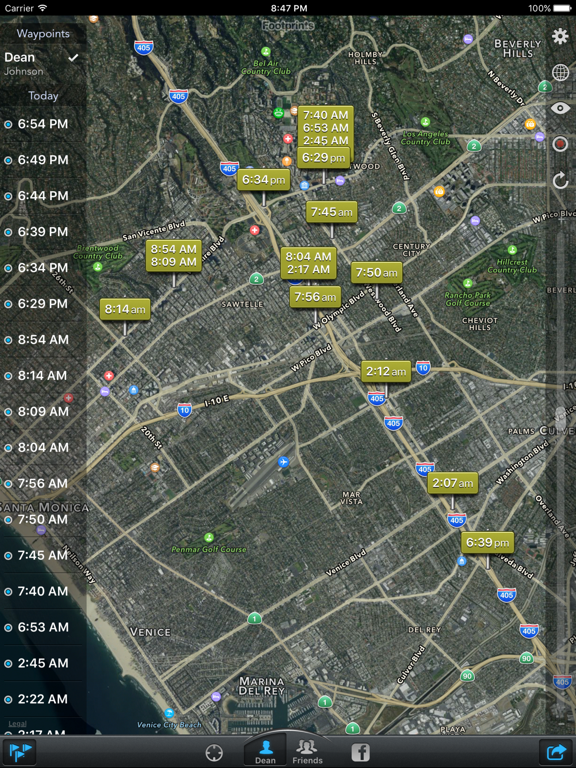Pick the 7:45 AM waypoint row
This screenshot has height=768, width=576.
tap(43, 555)
